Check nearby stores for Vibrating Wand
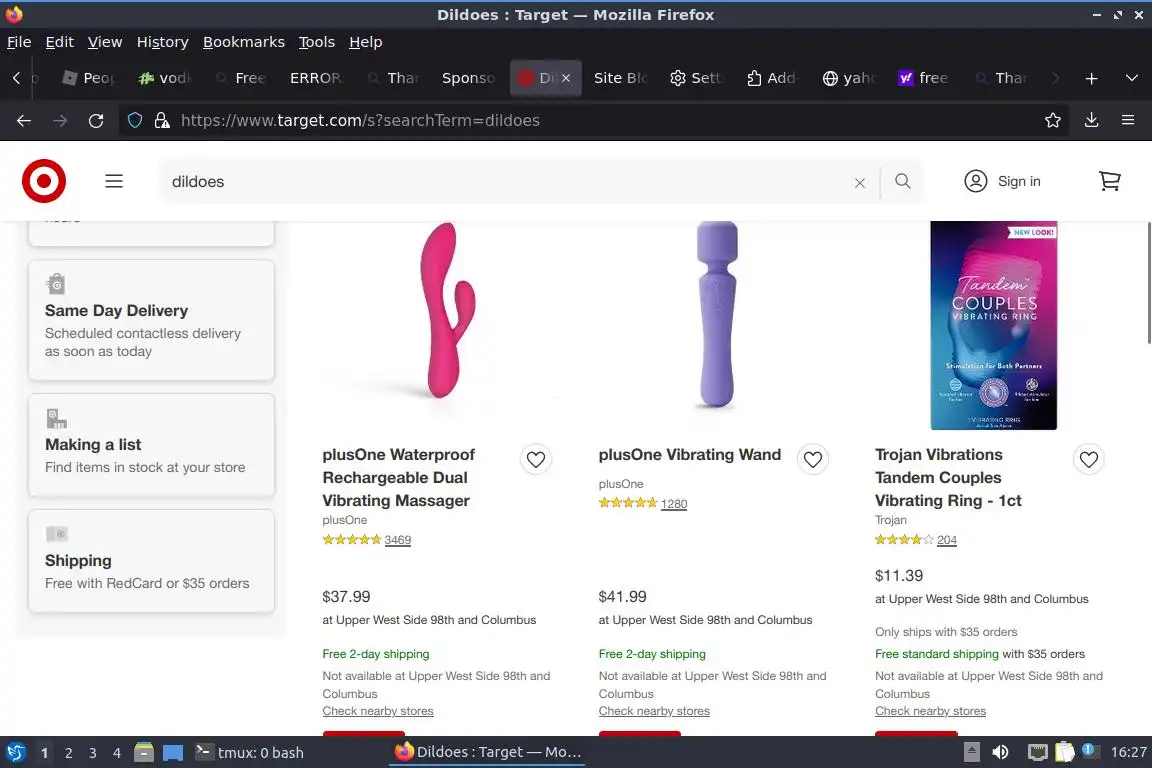 tap(654, 711)
